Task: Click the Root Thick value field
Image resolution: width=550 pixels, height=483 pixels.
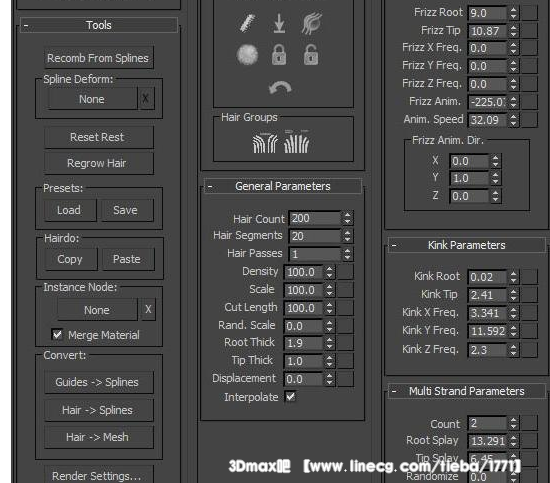Action: pos(303,343)
